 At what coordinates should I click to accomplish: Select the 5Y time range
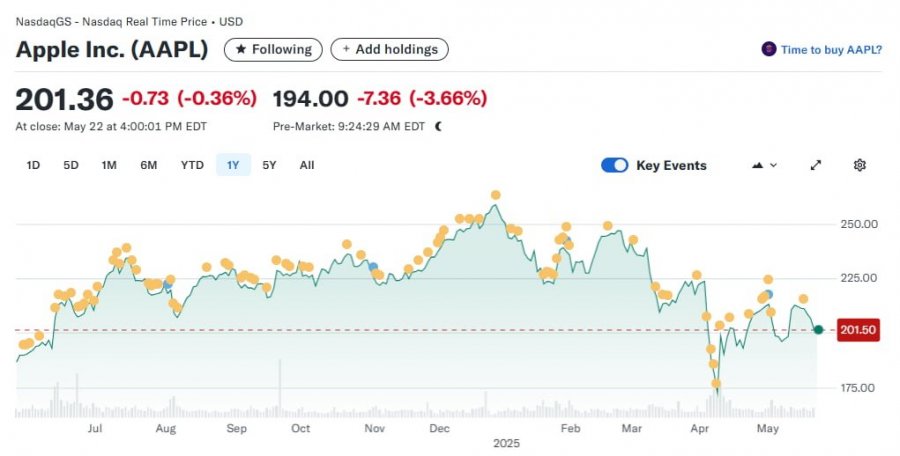269,165
